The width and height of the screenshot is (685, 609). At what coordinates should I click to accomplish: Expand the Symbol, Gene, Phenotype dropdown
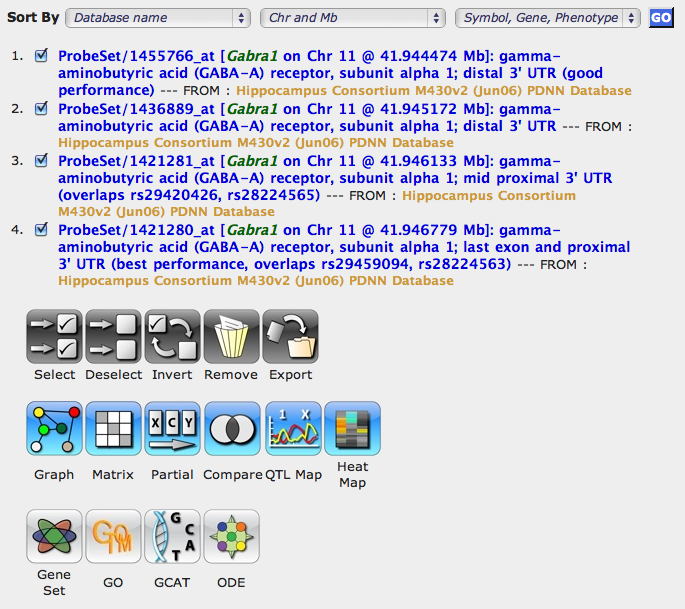coord(548,18)
